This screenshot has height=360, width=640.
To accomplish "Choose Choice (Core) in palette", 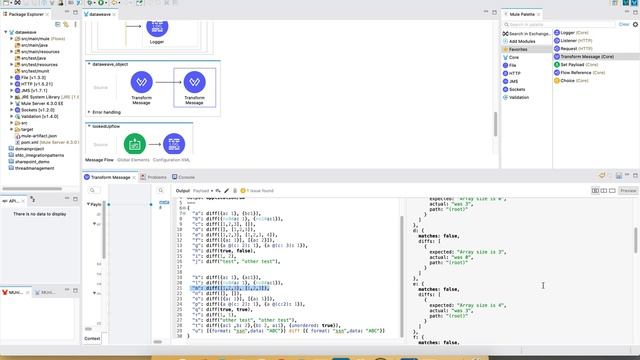I will 571,81.
